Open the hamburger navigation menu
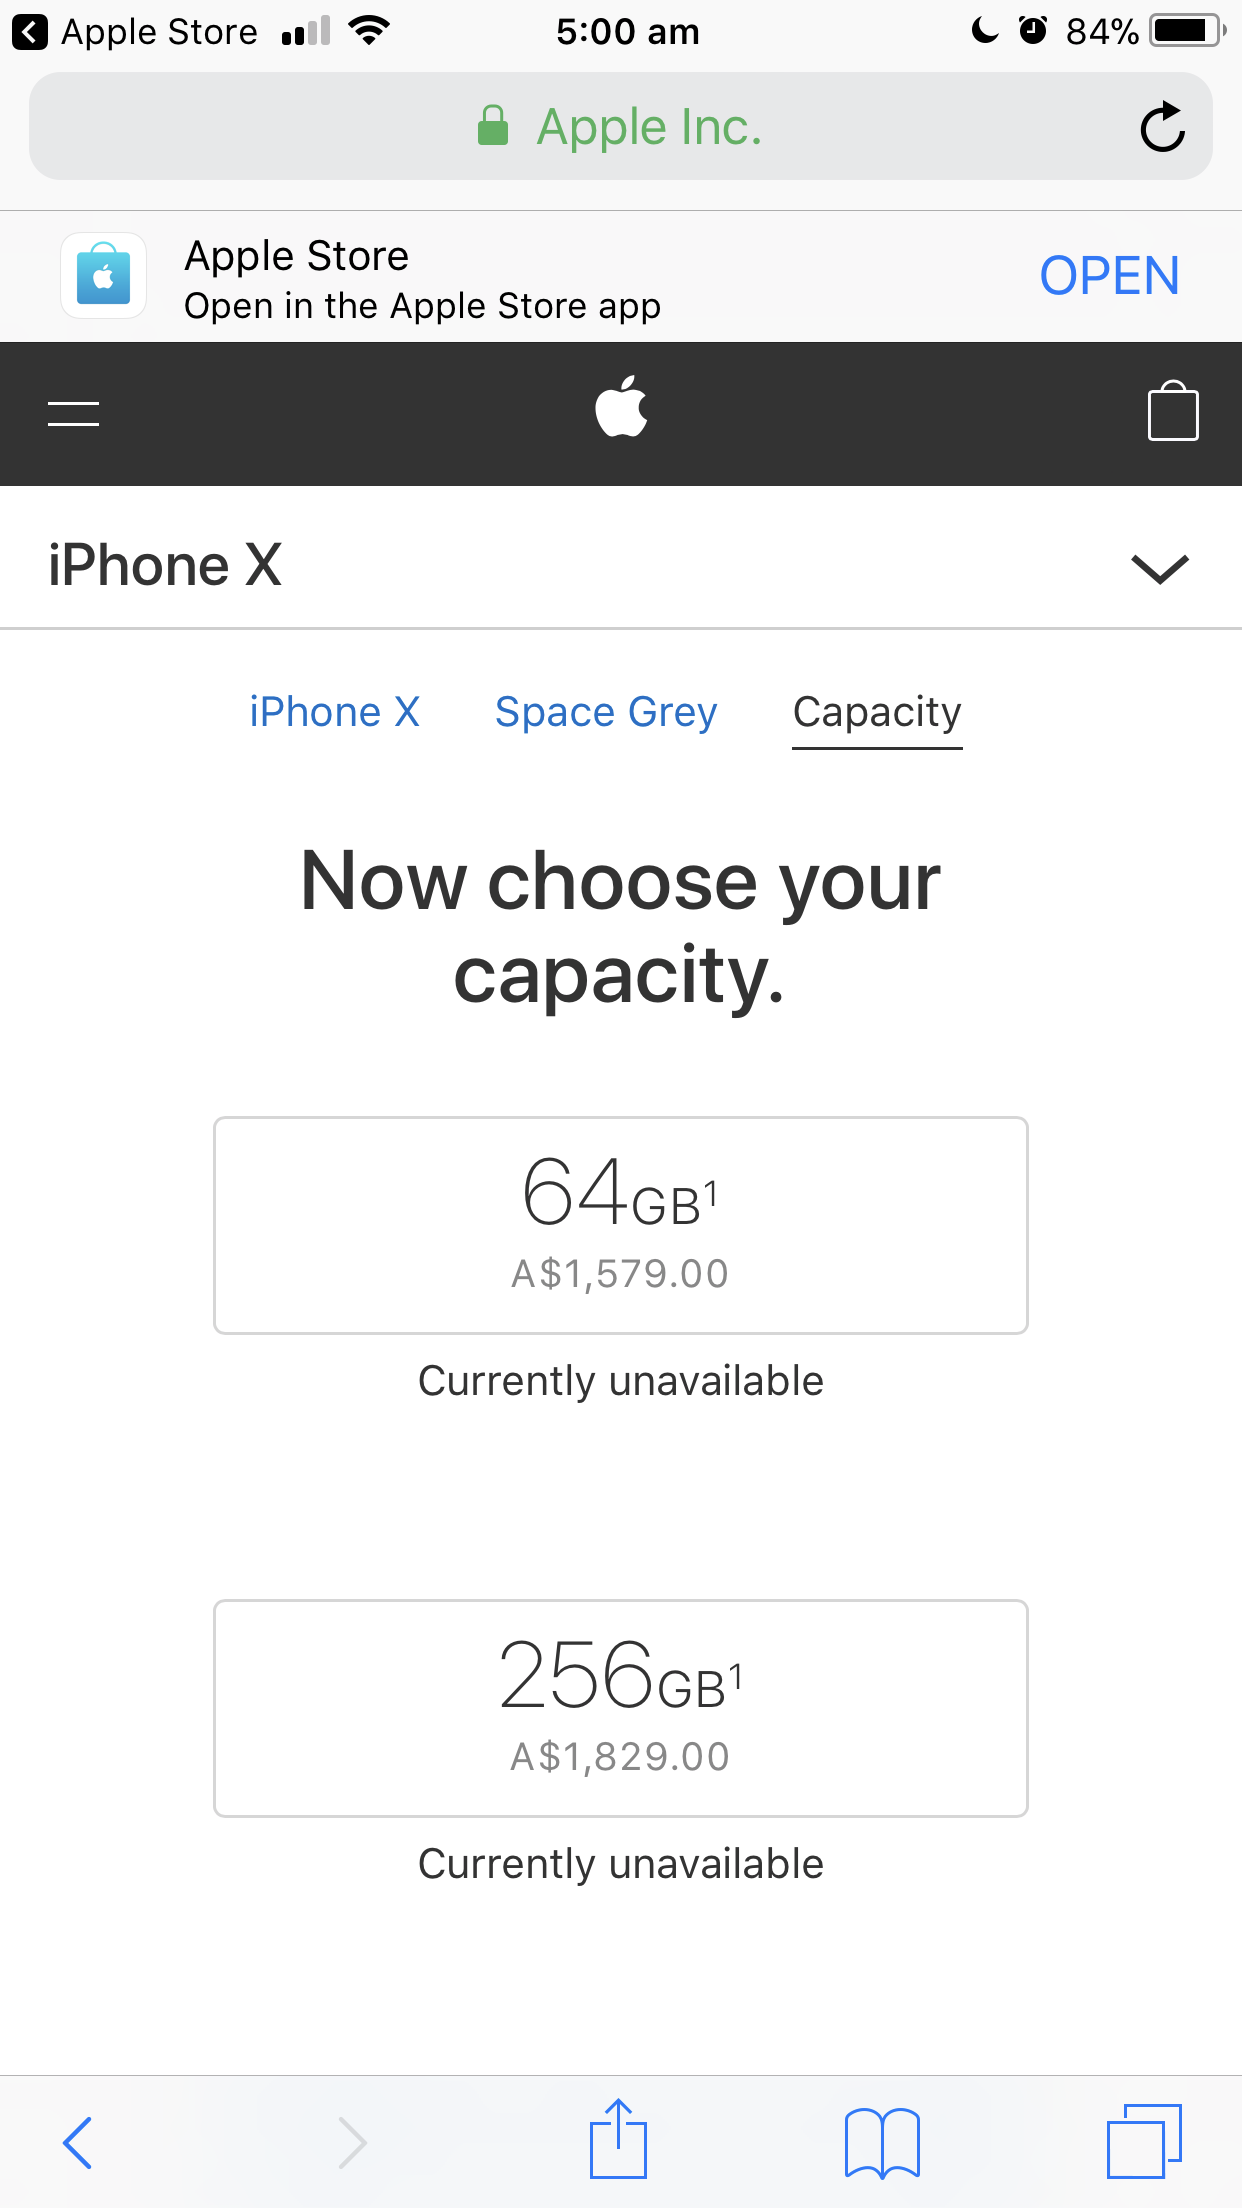The width and height of the screenshot is (1242, 2208). [73, 413]
